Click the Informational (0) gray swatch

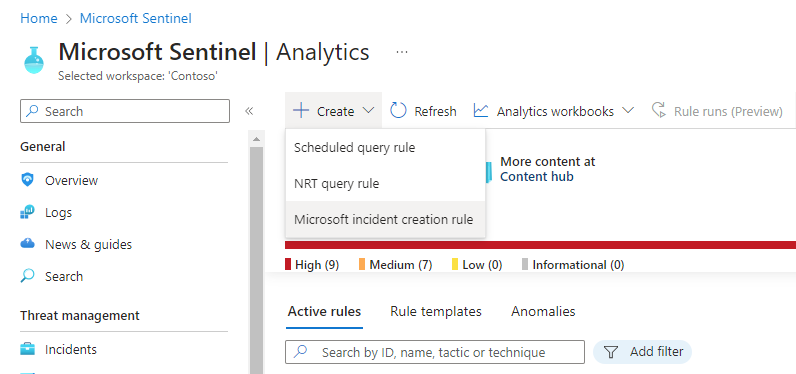pyautogui.click(x=525, y=264)
